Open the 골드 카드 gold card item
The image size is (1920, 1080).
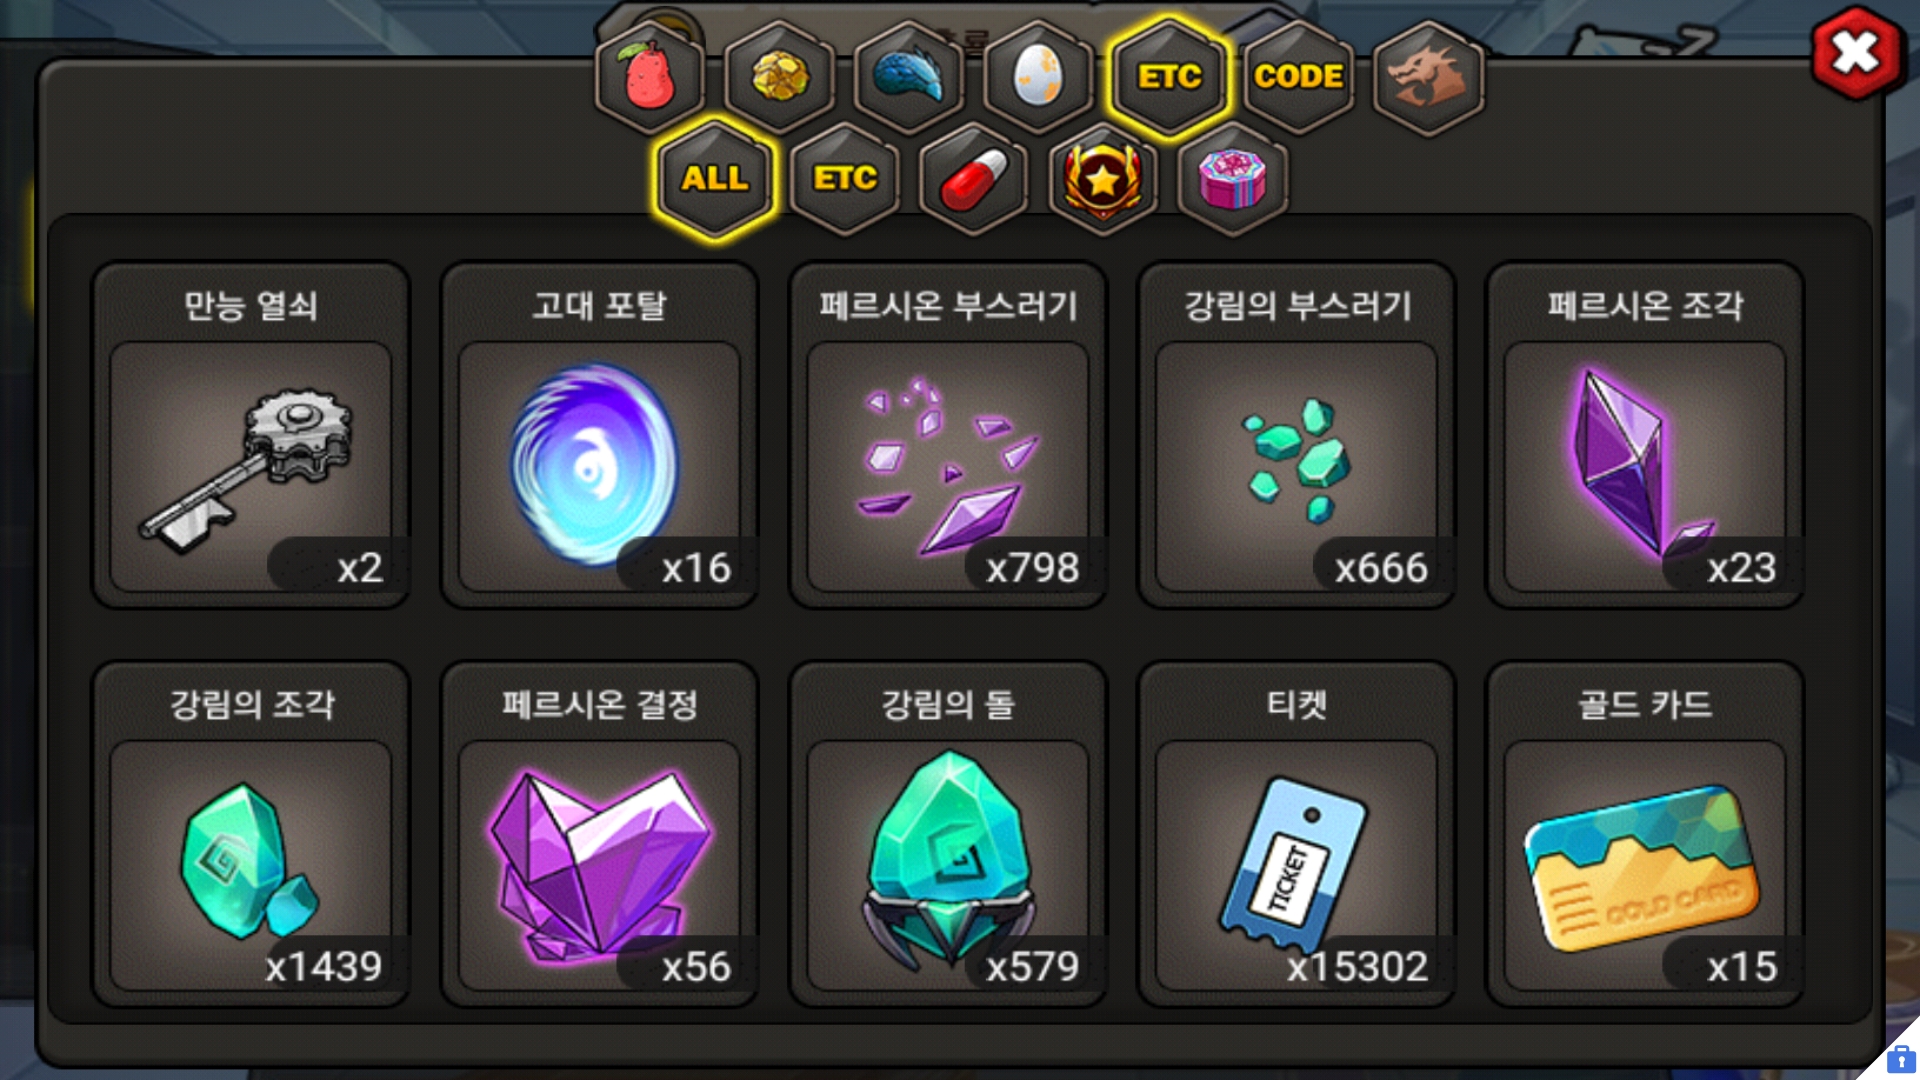click(1645, 835)
